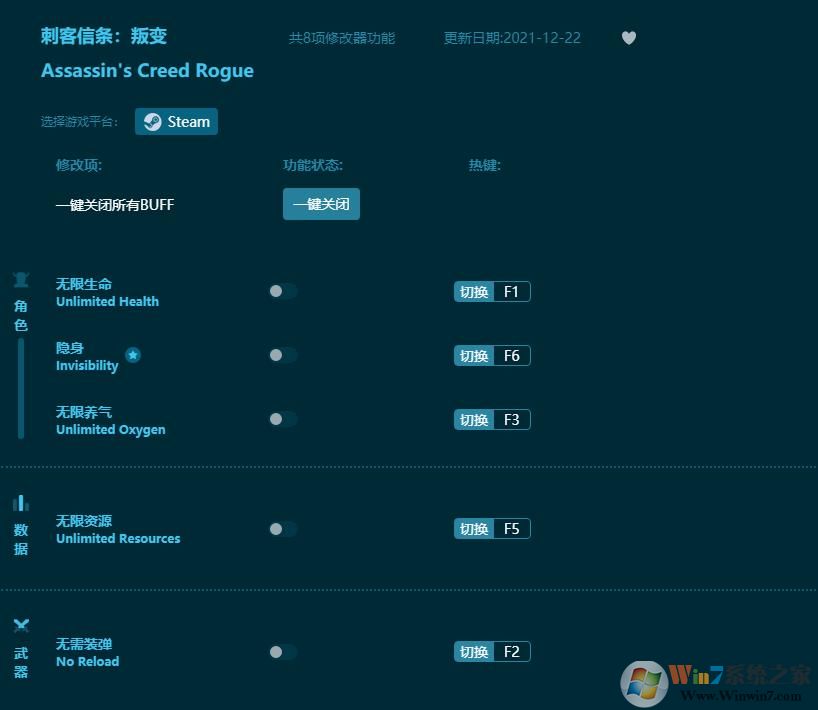Enable the Invisibility toggle
Screen dimensions: 818x710
coord(282,355)
